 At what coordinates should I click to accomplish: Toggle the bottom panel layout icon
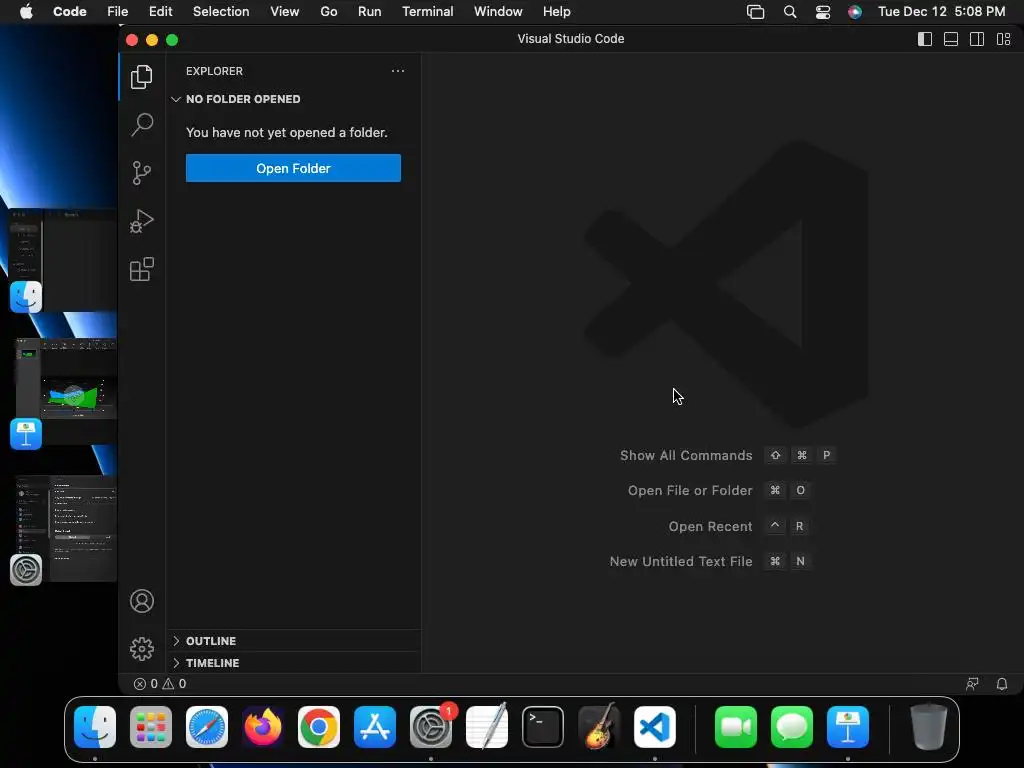pyautogui.click(x=951, y=39)
